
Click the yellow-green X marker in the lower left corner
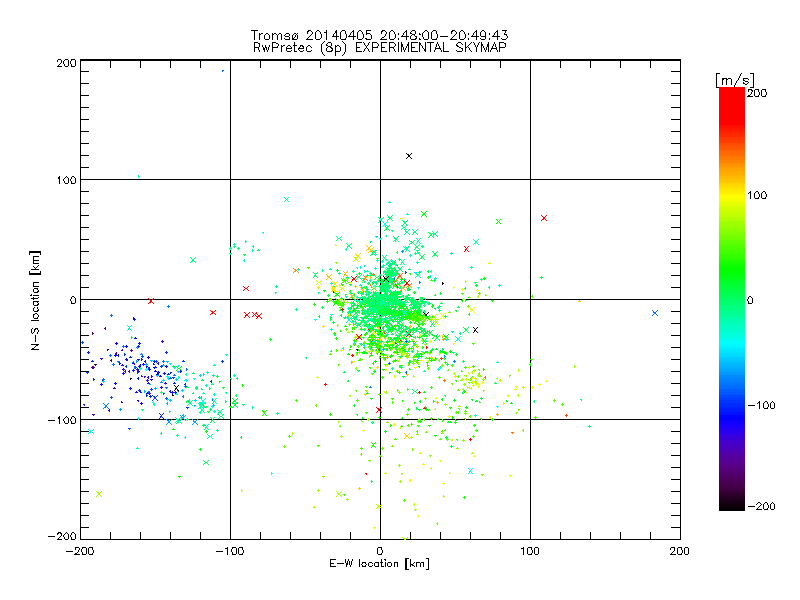point(99,494)
